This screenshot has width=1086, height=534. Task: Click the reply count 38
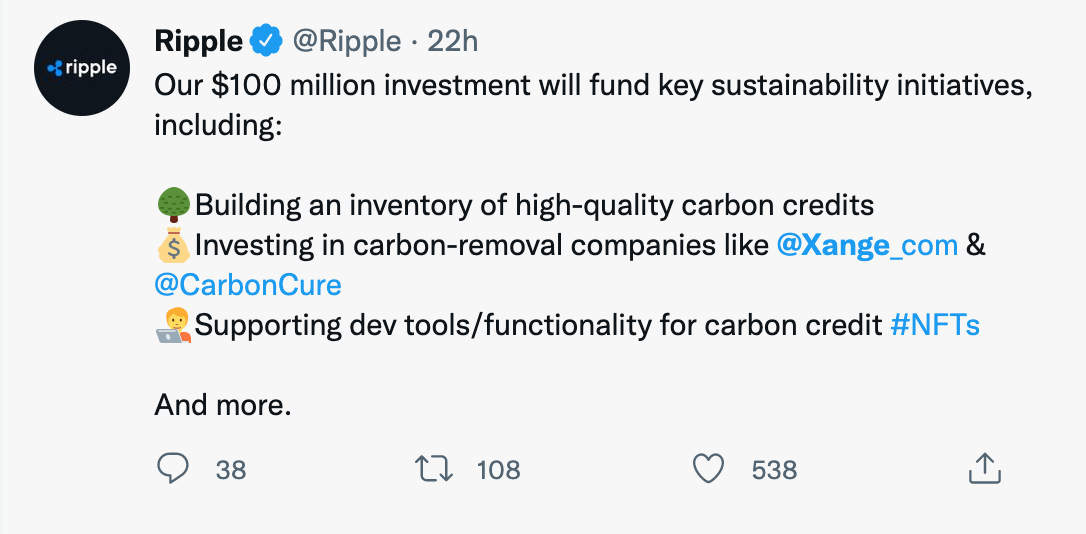pos(231,469)
